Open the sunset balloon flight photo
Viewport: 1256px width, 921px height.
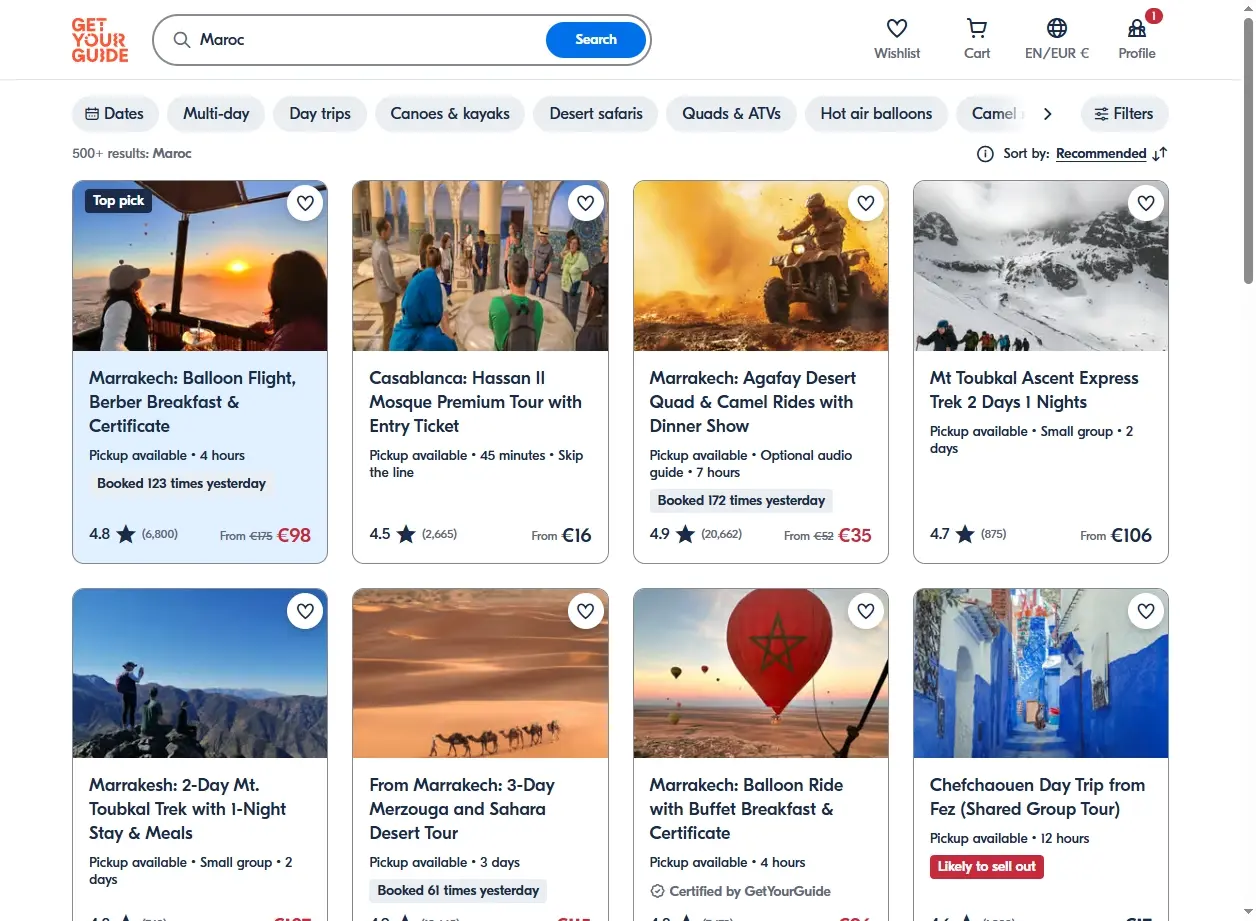coord(200,266)
